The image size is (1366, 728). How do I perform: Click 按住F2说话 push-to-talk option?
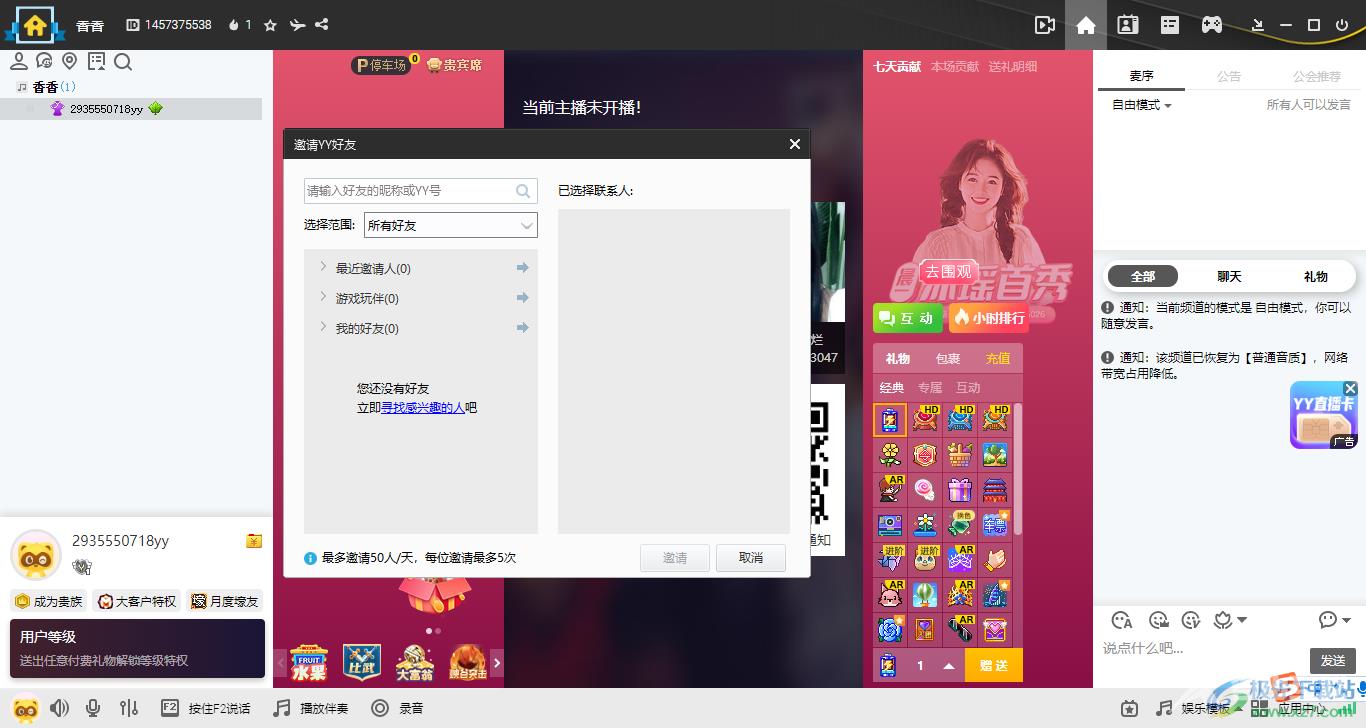tap(206, 708)
